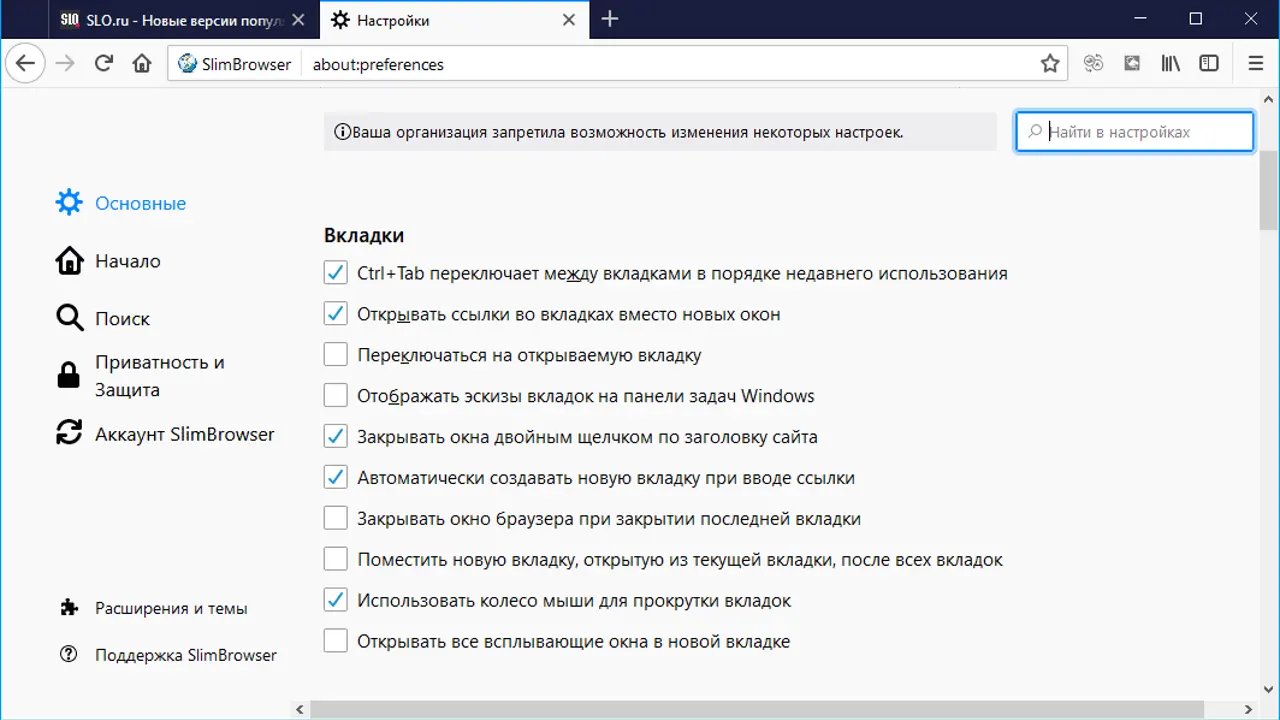Image resolution: width=1280 pixels, height=720 pixels.
Task: Bookmark this page with the star icon
Action: tap(1049, 64)
